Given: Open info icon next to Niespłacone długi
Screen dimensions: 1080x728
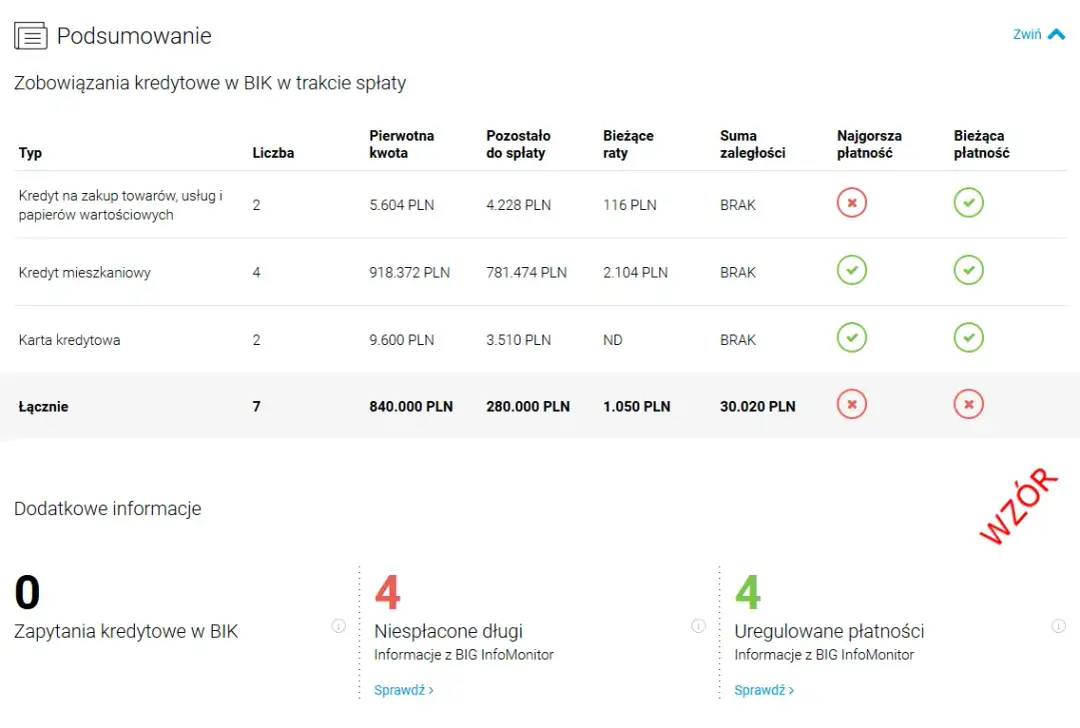Looking at the screenshot, I should 698,626.
